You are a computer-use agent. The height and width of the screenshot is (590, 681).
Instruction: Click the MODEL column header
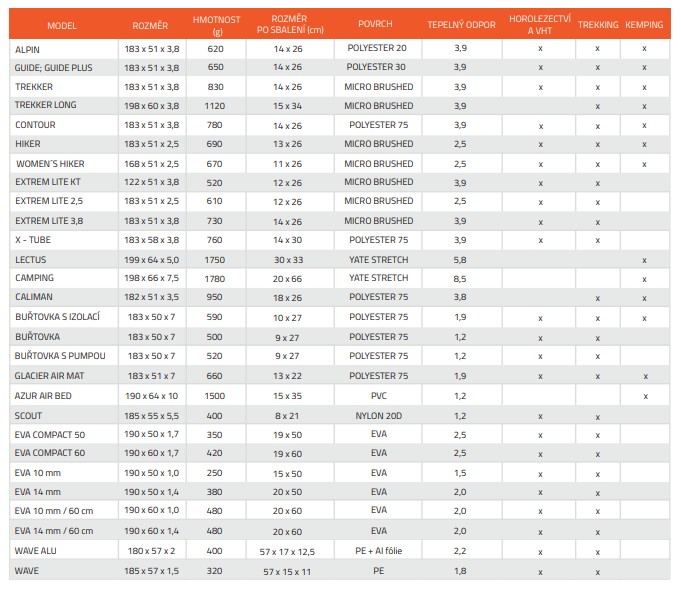coord(62,26)
